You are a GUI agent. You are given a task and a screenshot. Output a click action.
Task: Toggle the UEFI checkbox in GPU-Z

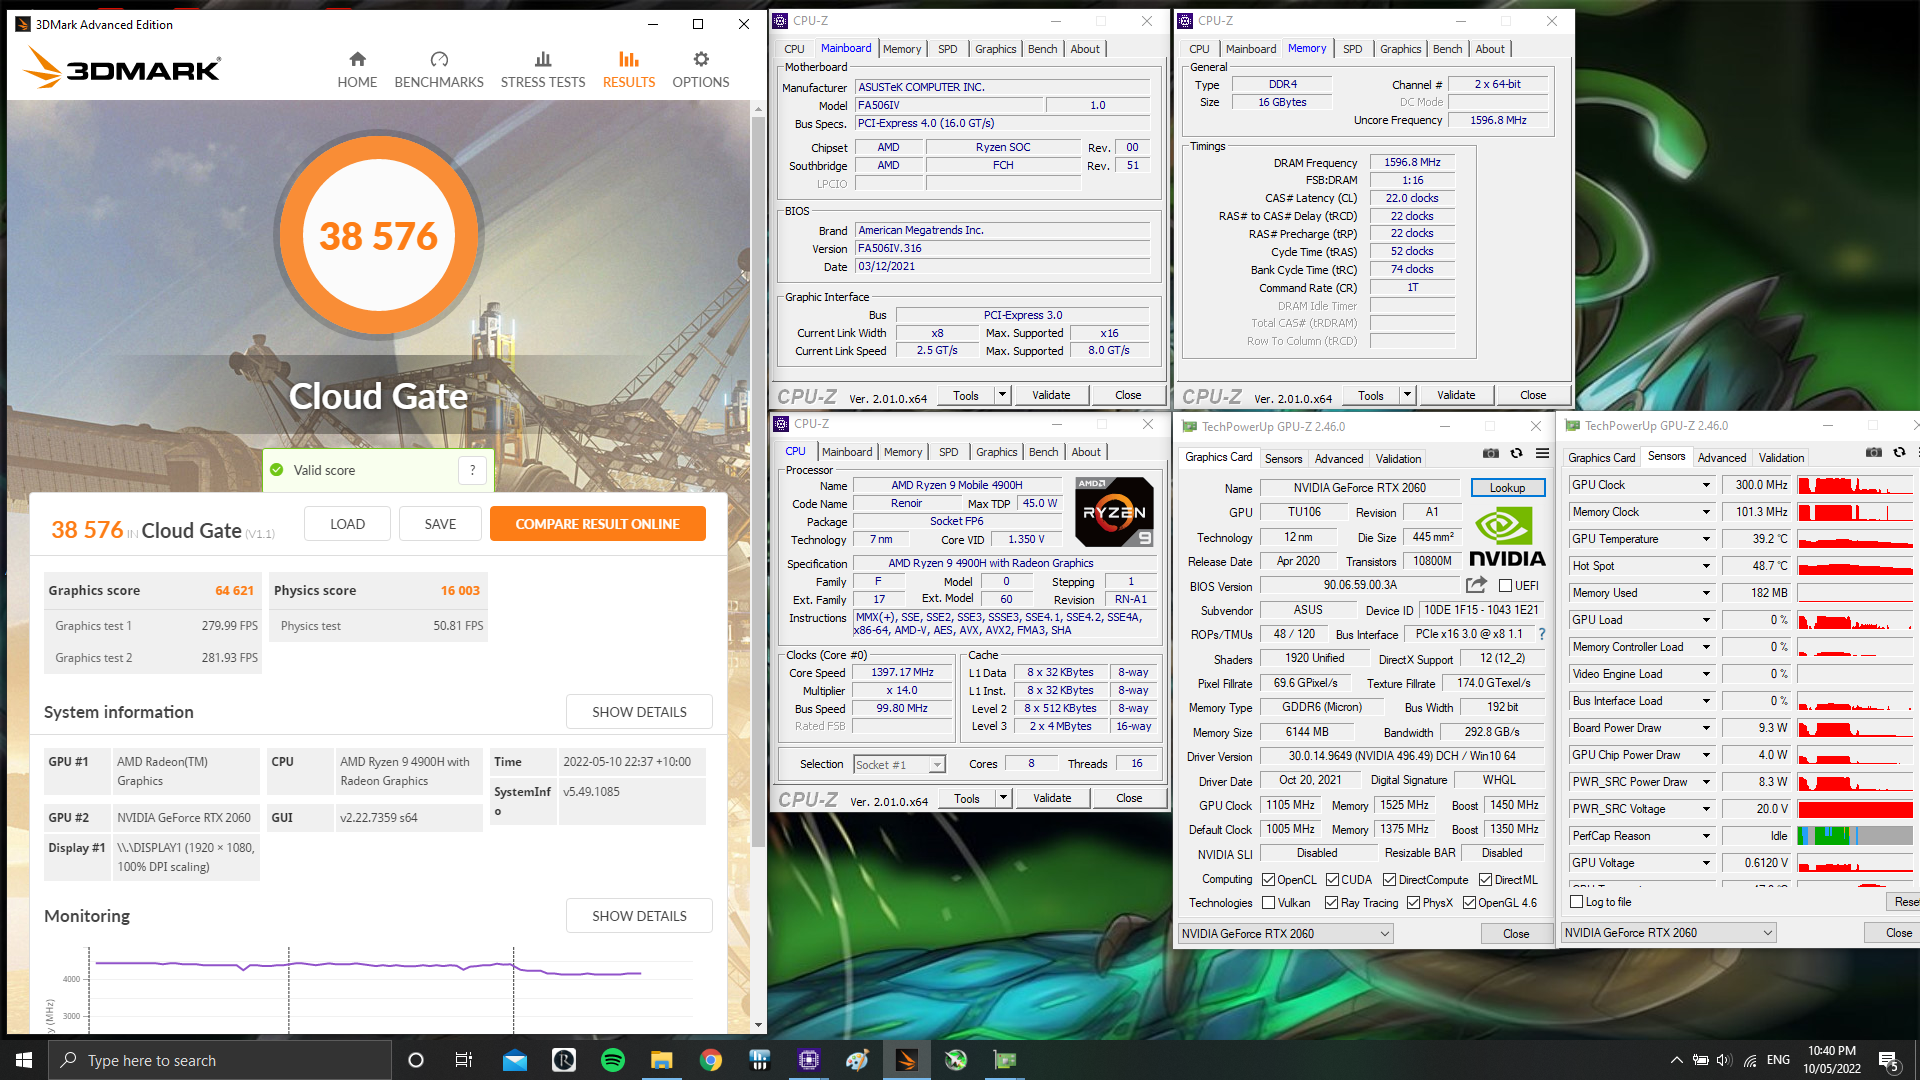(1505, 586)
